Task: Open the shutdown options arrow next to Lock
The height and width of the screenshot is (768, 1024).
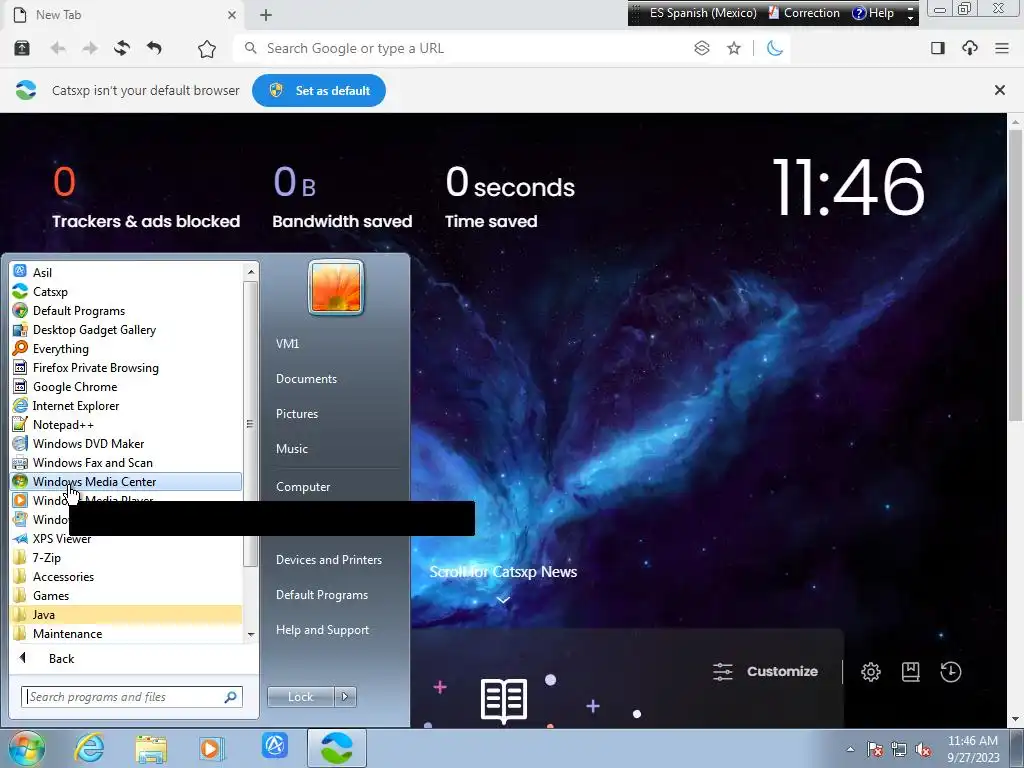Action: 345,697
